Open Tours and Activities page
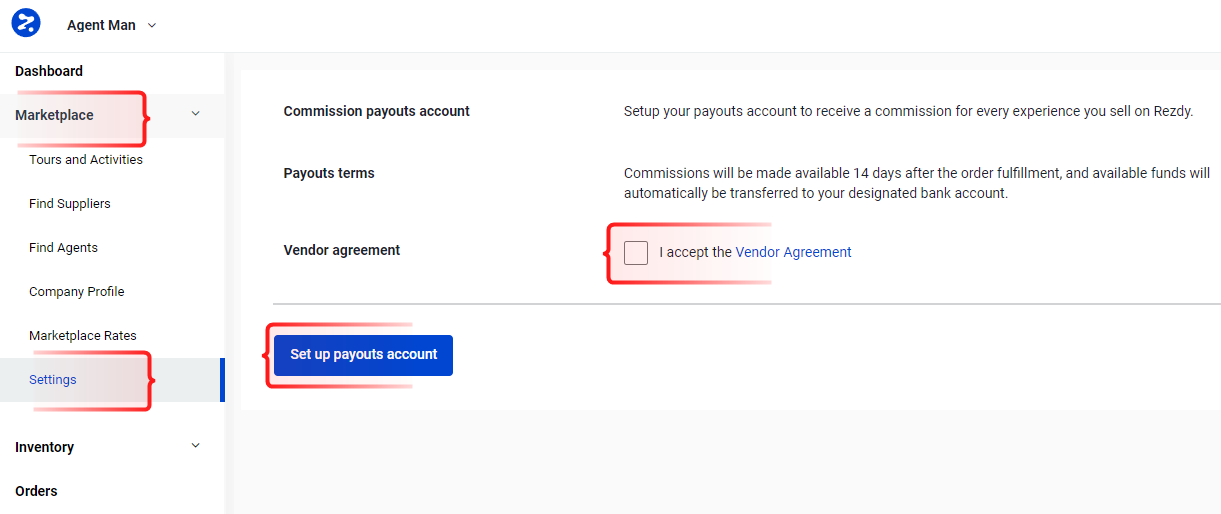The width and height of the screenshot is (1221, 514). pyautogui.click(x=86, y=160)
